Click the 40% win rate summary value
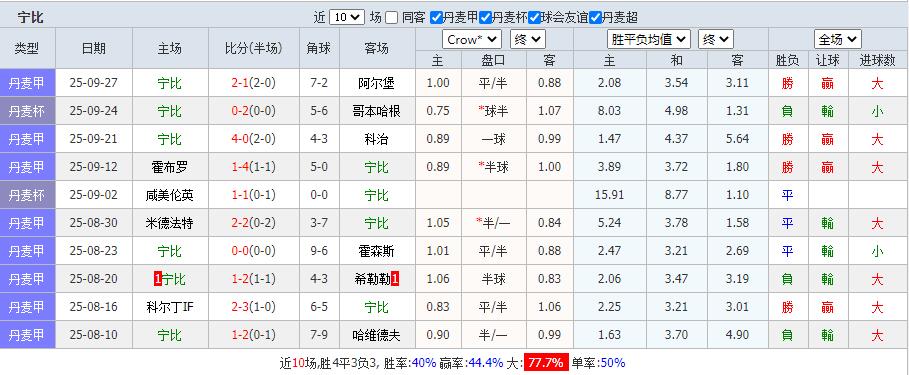909x375 pixels. (423, 363)
